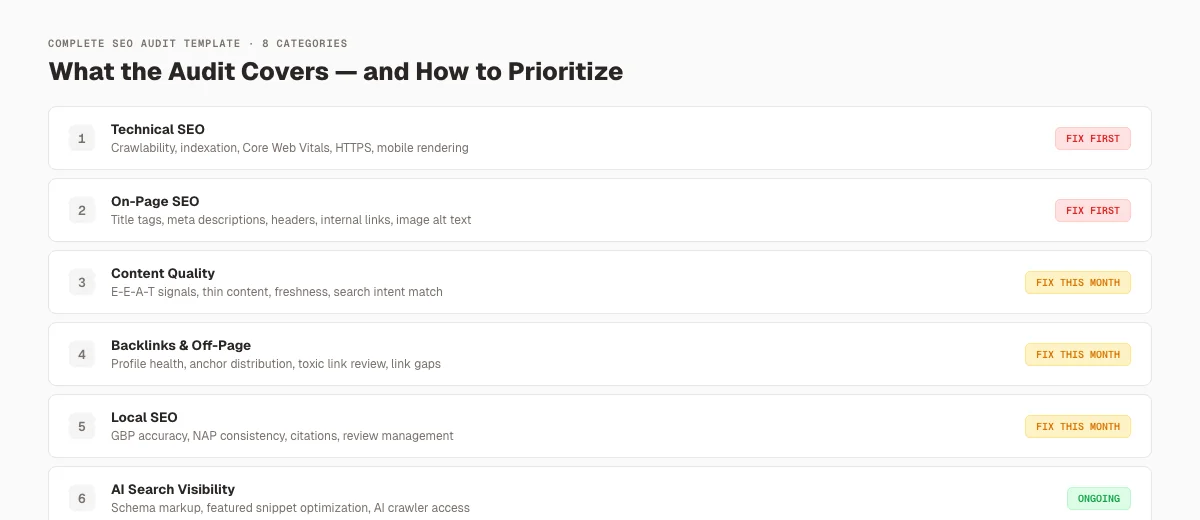This screenshot has height=520, width=1200.
Task: Click Local SEO FIX THIS MONTH tag
Action: [1078, 426]
